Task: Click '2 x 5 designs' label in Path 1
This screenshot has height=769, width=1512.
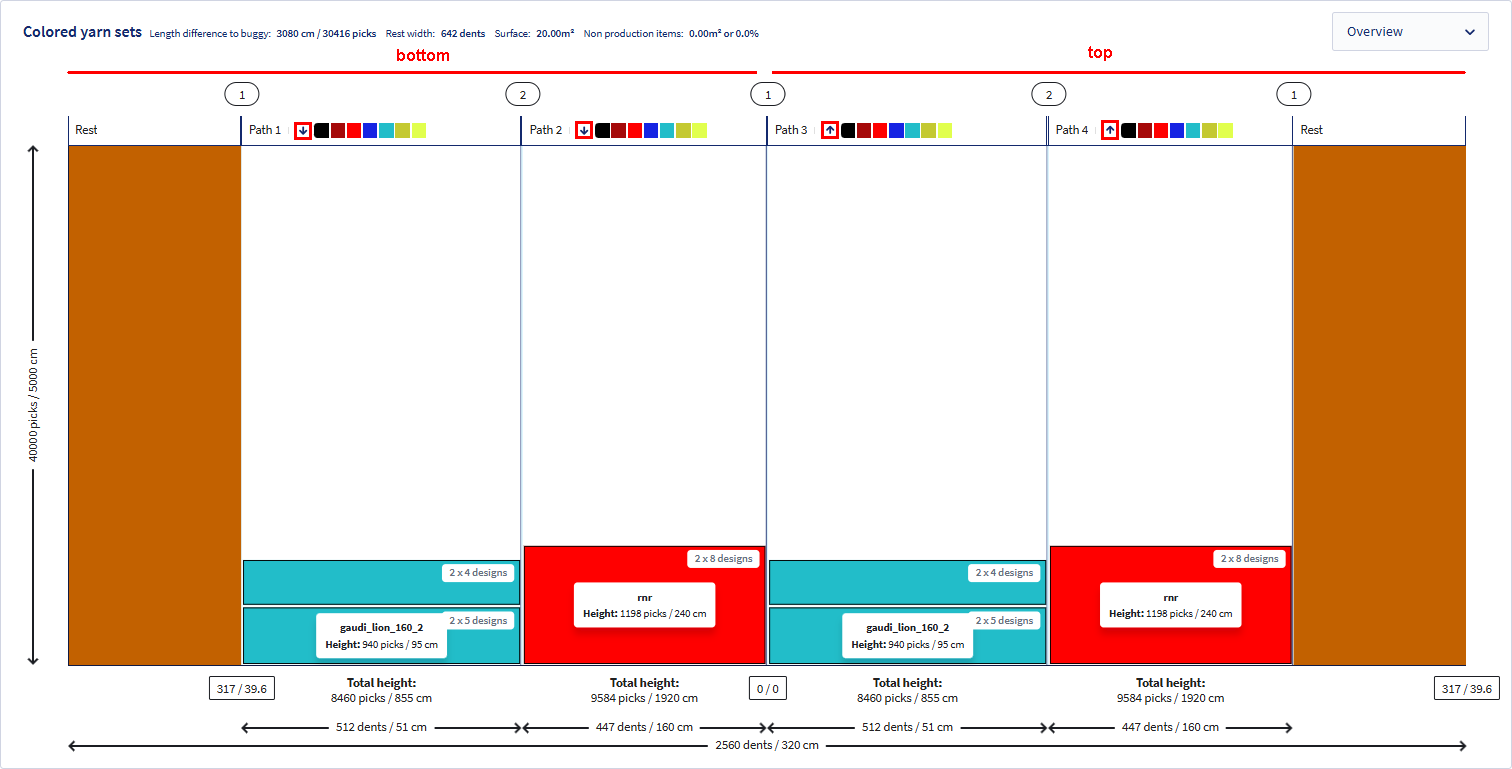Action: pyautogui.click(x=478, y=621)
